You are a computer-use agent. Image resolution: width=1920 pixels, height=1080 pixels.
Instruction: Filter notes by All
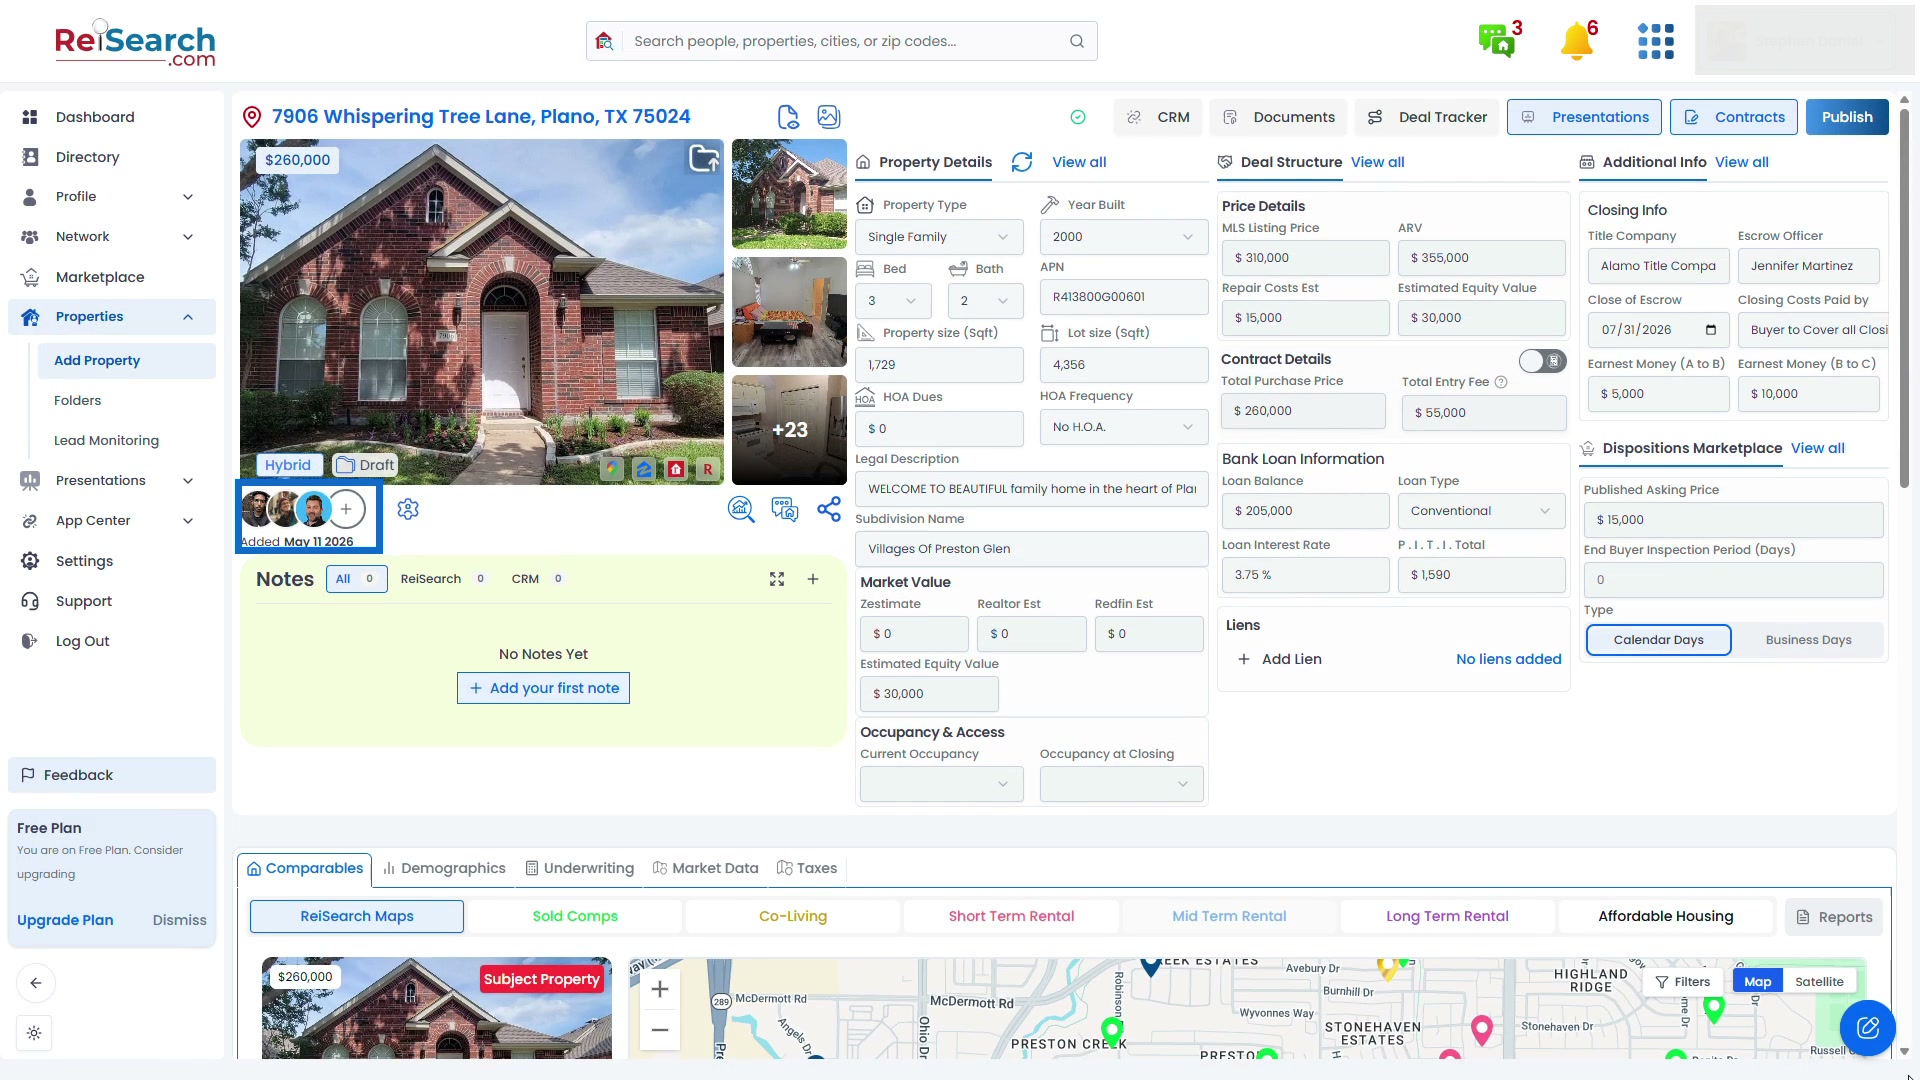point(356,579)
